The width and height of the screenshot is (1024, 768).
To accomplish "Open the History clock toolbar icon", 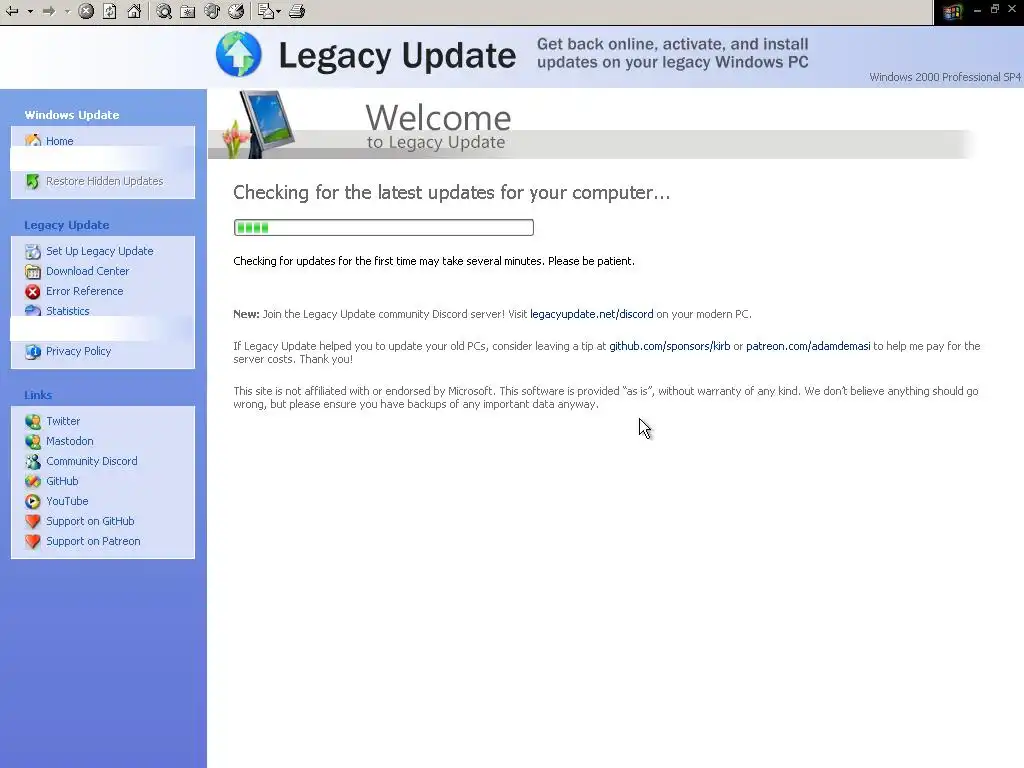I will 236,11.
